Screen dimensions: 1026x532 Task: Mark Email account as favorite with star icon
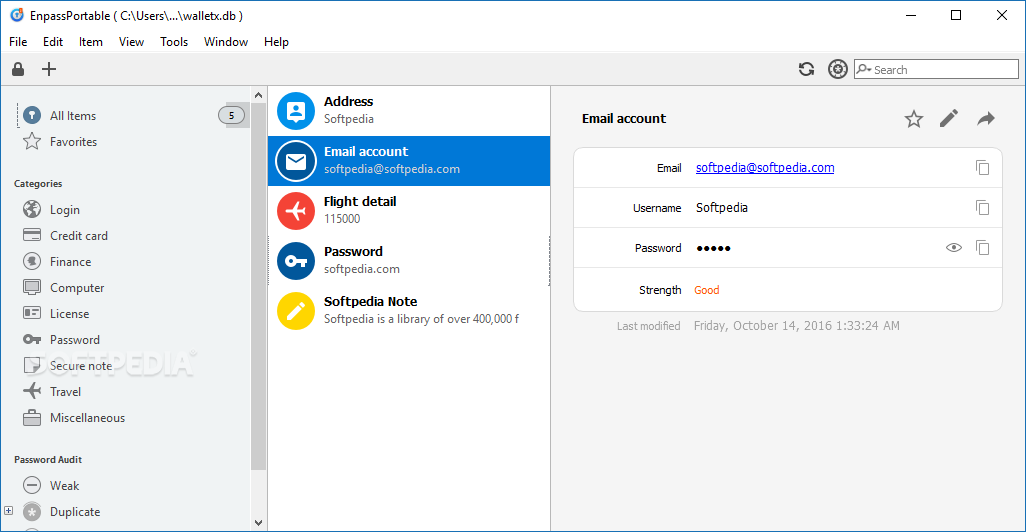pyautogui.click(x=913, y=118)
